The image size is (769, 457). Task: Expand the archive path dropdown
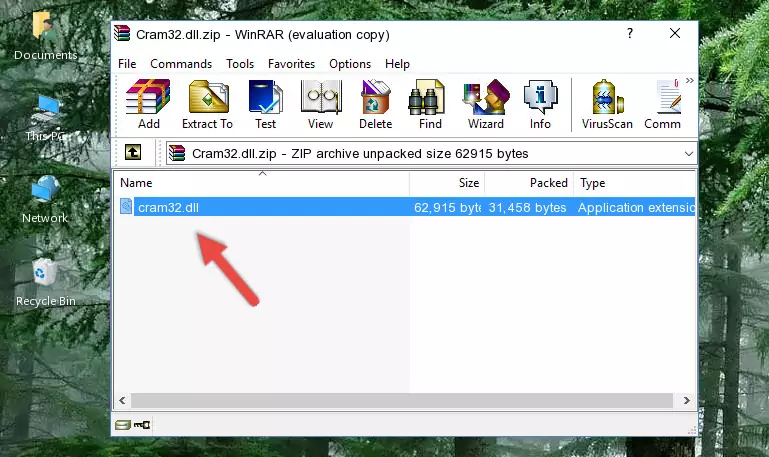tap(689, 153)
